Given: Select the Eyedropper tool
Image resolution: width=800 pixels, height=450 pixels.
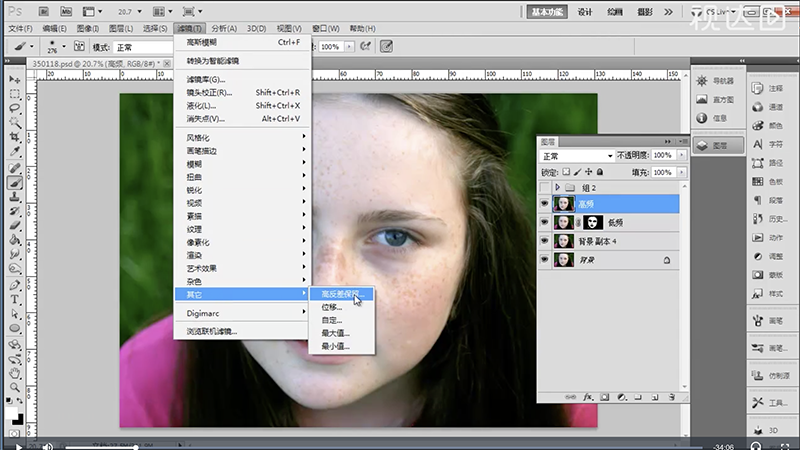Looking at the screenshot, I should 15,152.
